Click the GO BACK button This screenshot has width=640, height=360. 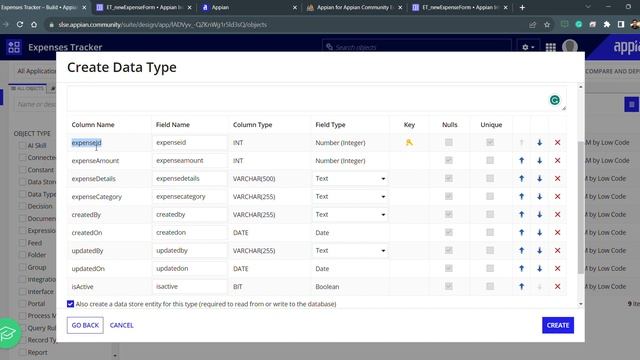[x=85, y=325]
